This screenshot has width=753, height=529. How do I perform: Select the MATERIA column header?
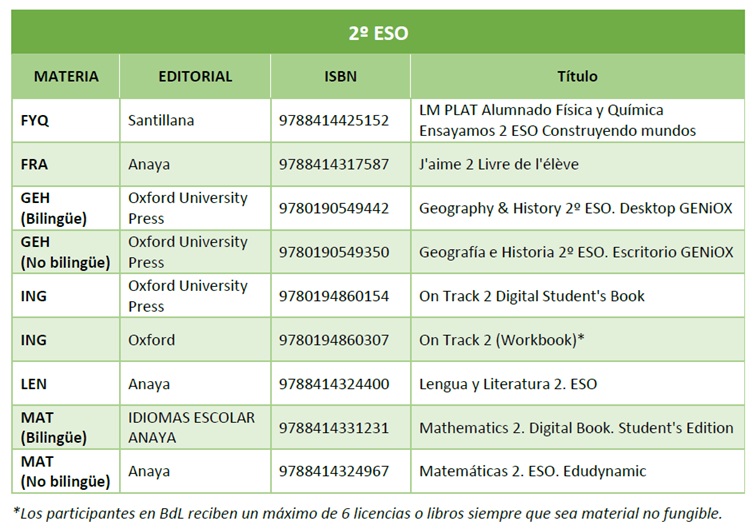66,76
